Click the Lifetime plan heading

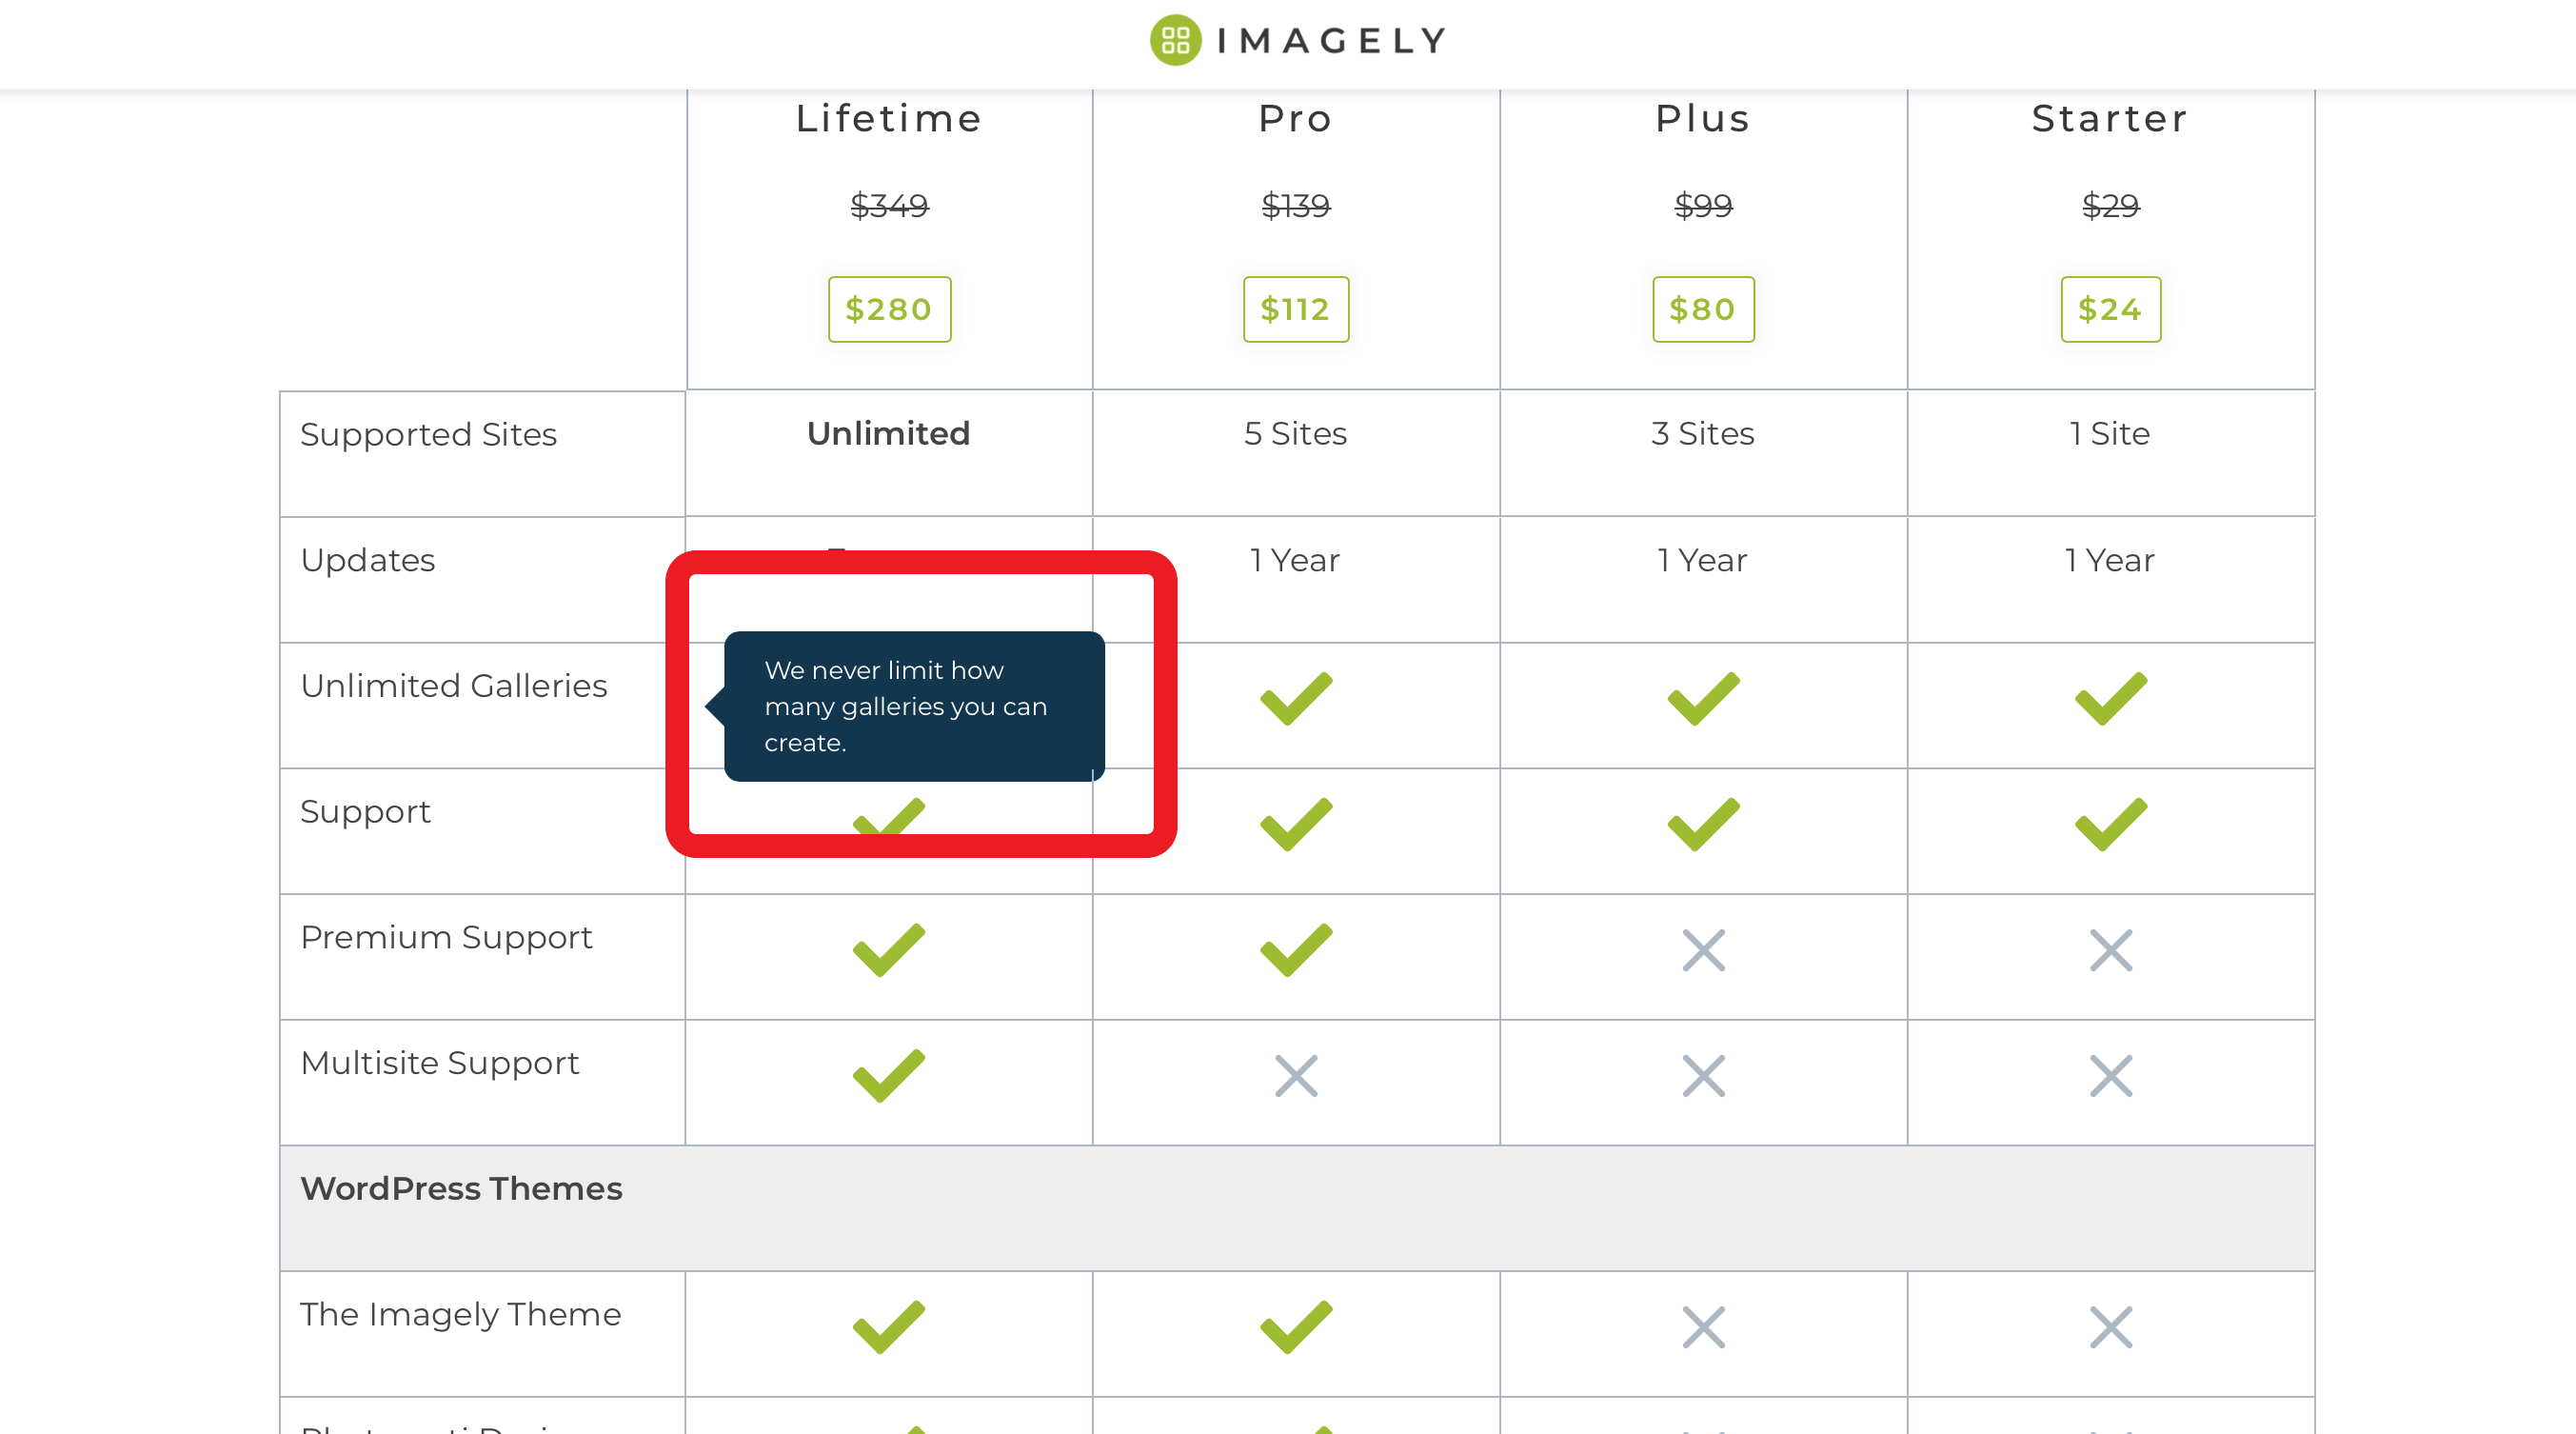[x=889, y=119]
